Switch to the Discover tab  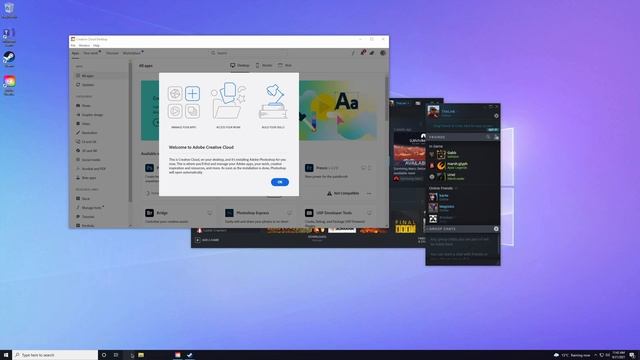112,53
